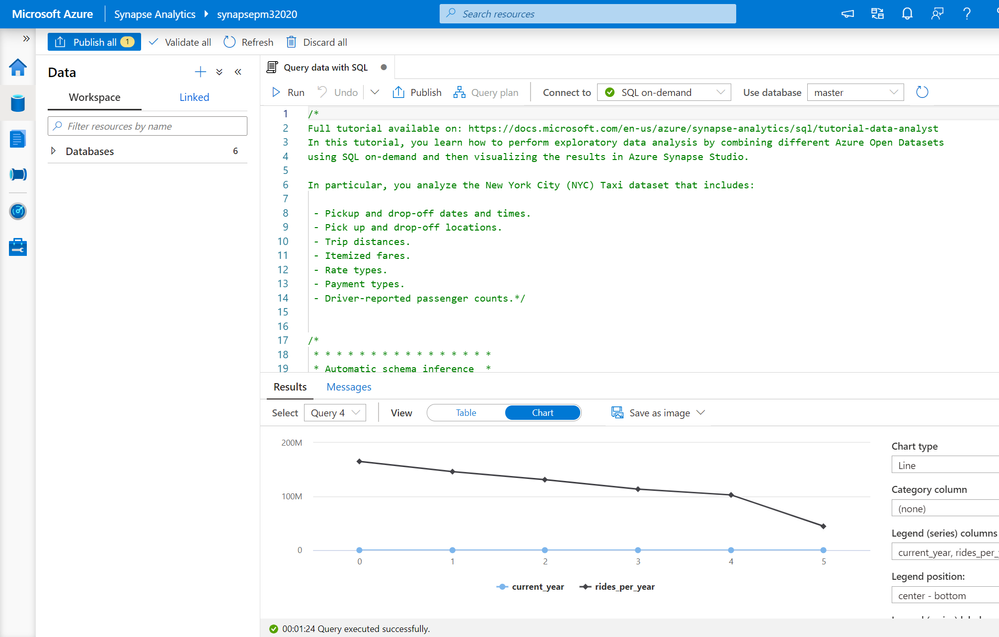Open Connect to SQL on-demand dropdown
999x637 pixels.
(664, 92)
